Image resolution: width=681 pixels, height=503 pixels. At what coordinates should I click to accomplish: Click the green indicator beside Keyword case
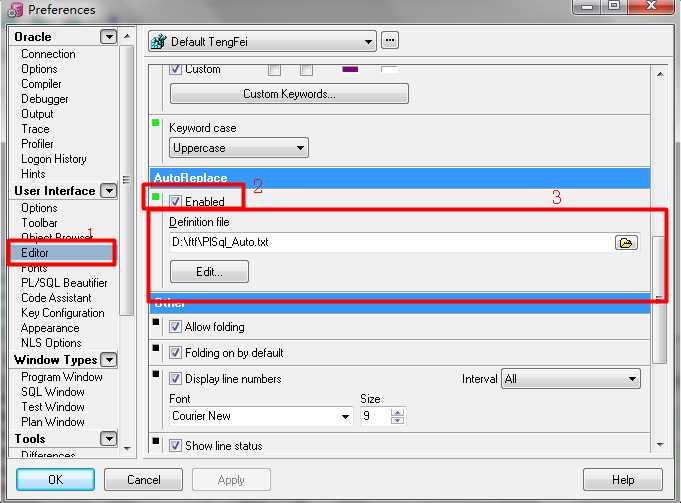155,122
